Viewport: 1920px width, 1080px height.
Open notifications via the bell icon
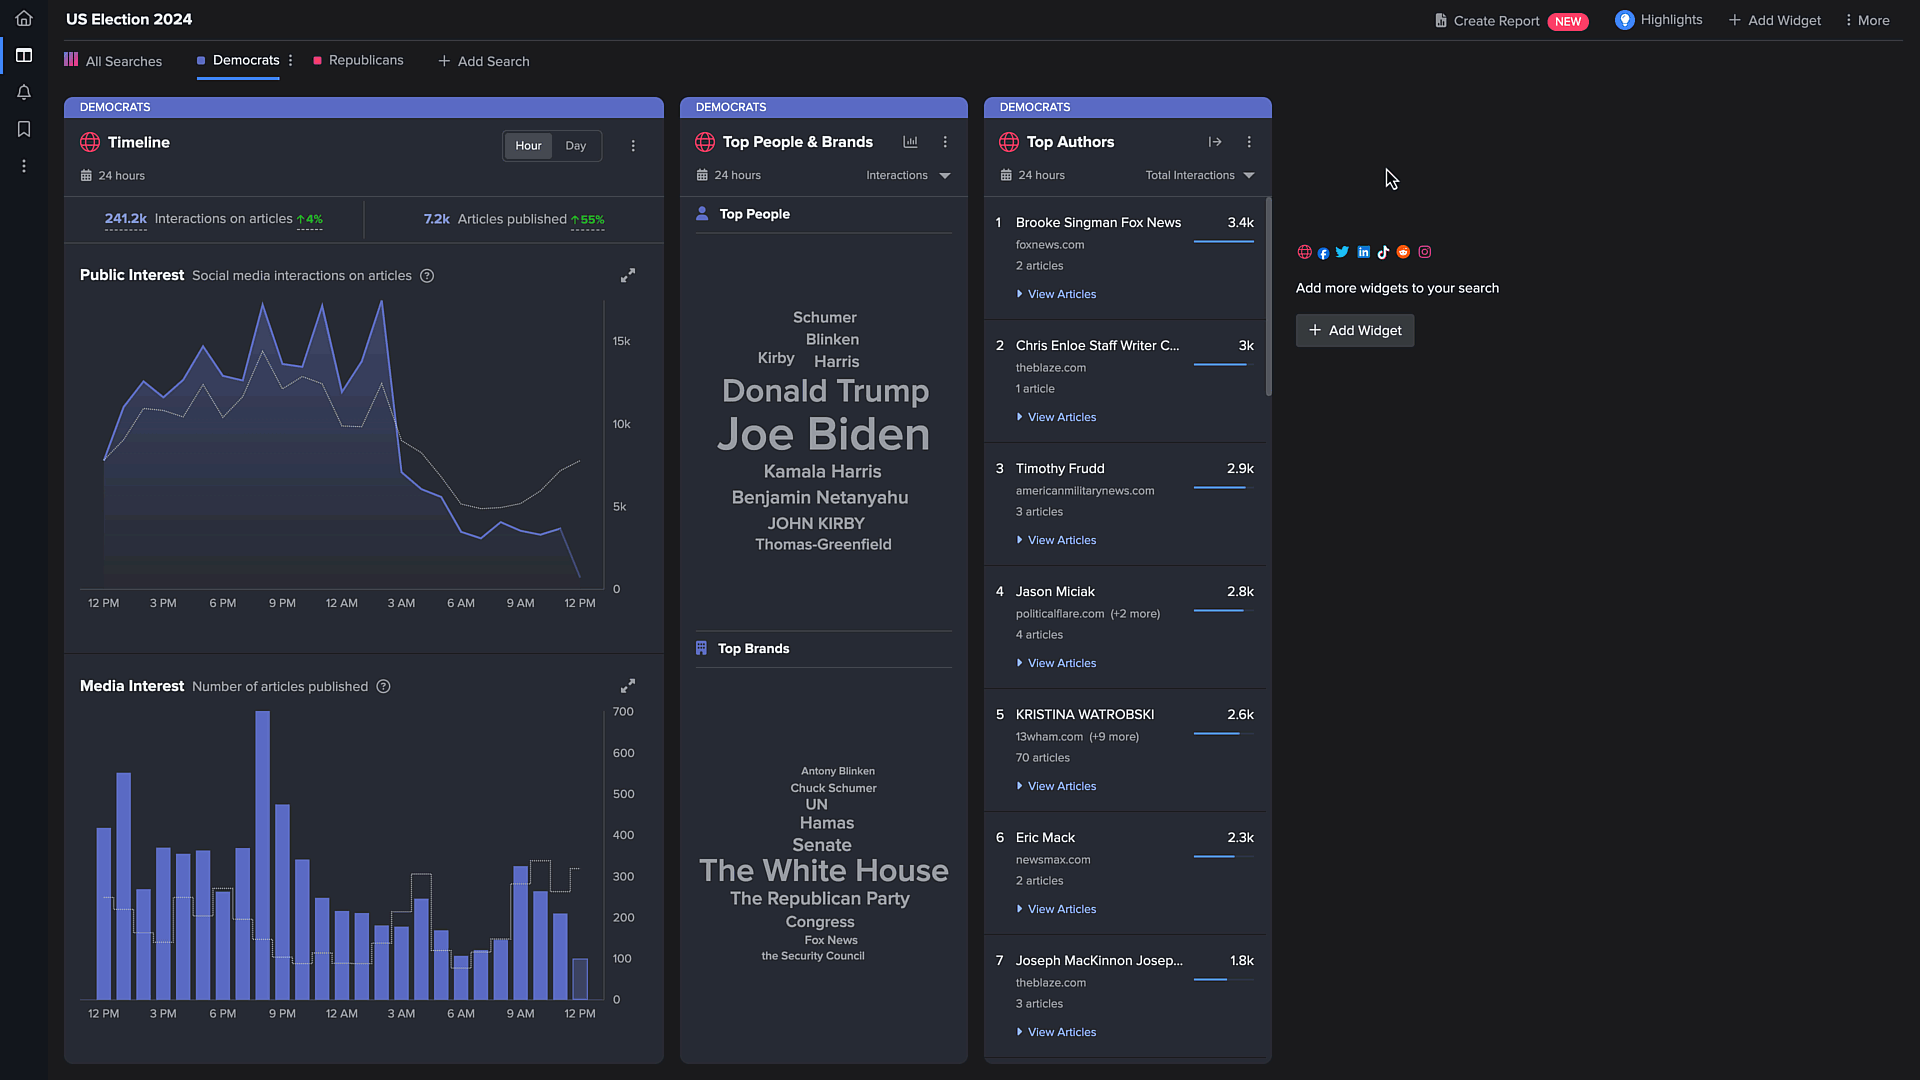(x=23, y=92)
